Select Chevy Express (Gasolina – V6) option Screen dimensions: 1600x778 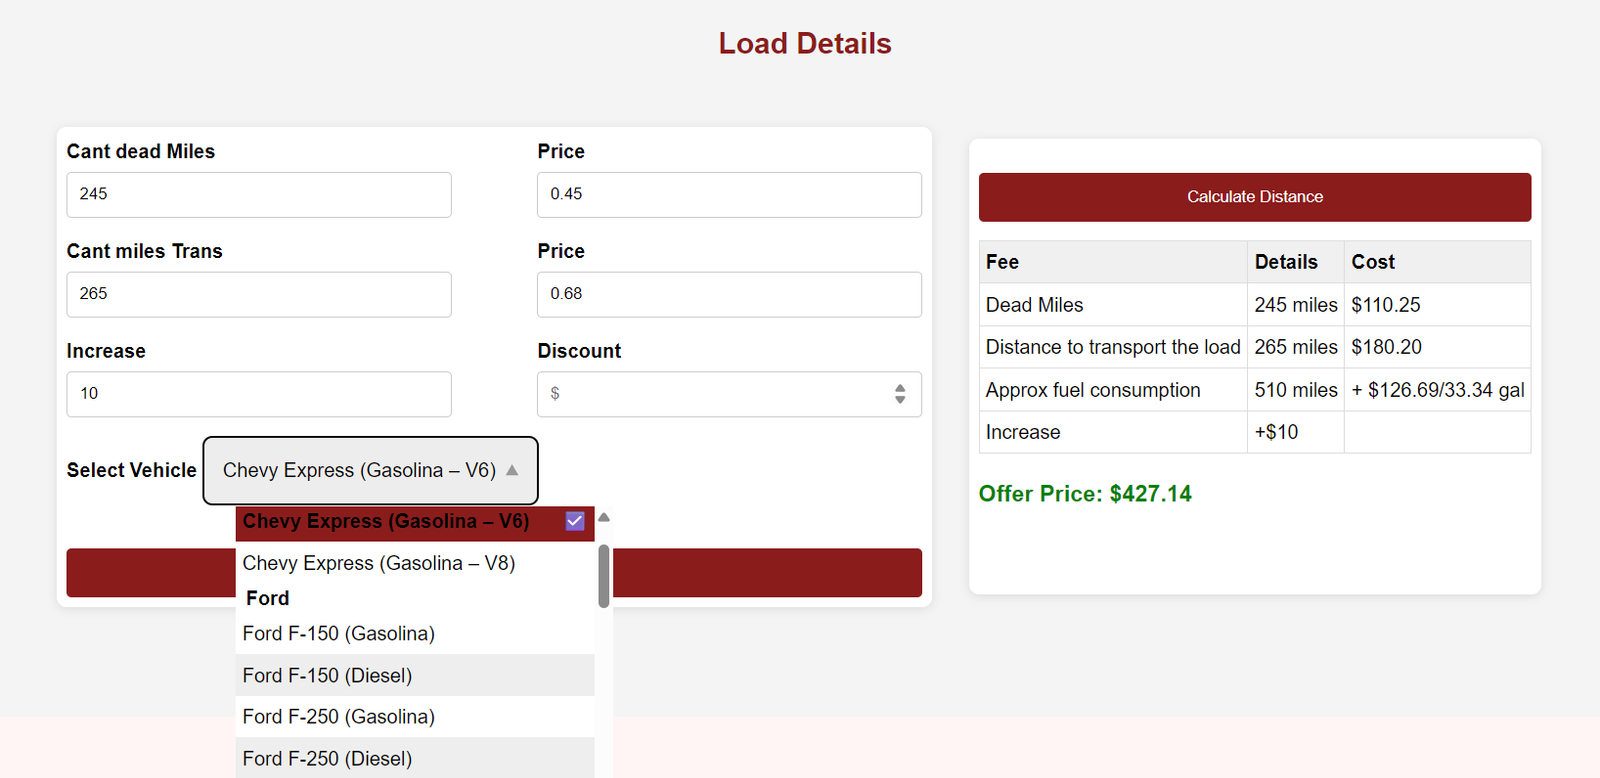point(386,521)
